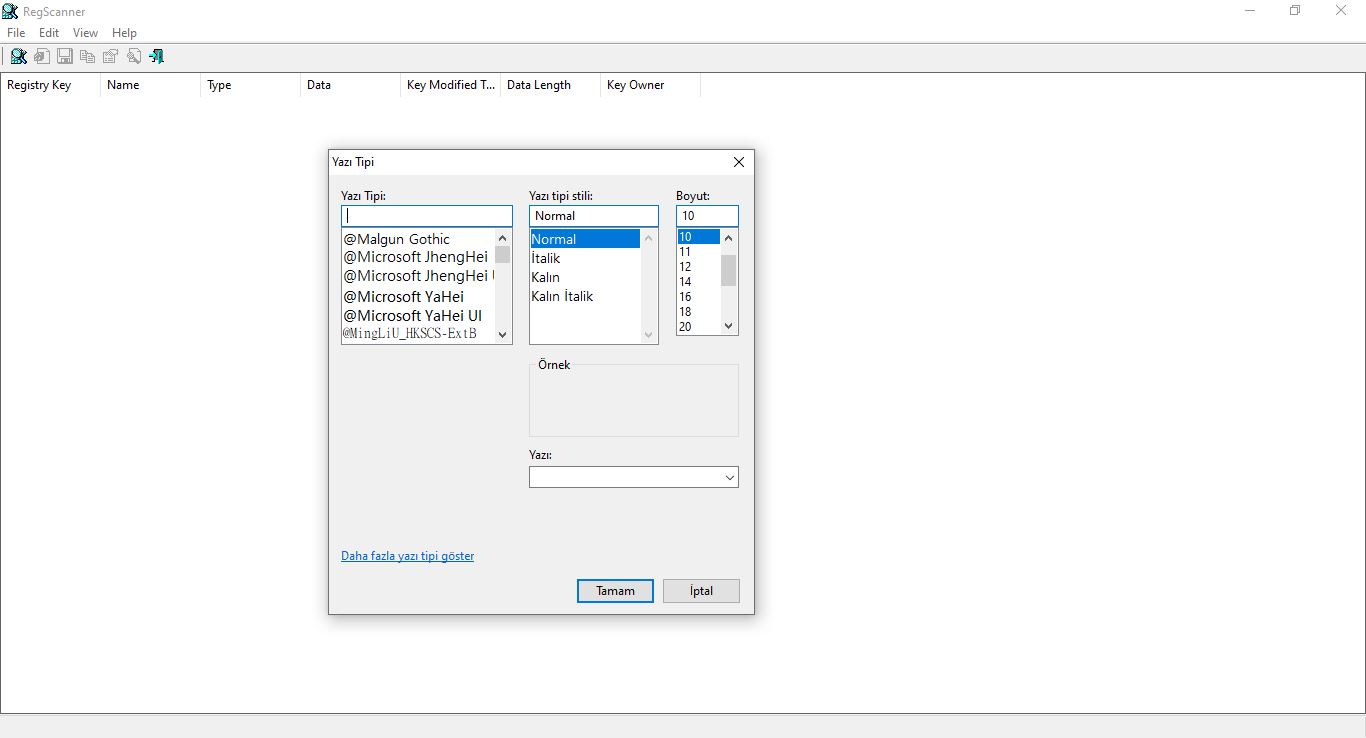Click the copy selected items icon

pyautogui.click(x=88, y=56)
